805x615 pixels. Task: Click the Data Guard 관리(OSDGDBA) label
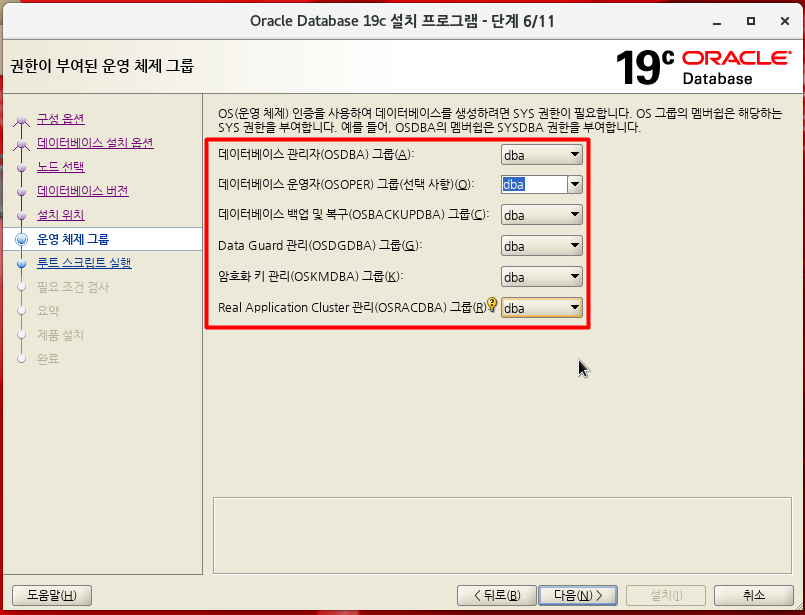click(x=319, y=245)
